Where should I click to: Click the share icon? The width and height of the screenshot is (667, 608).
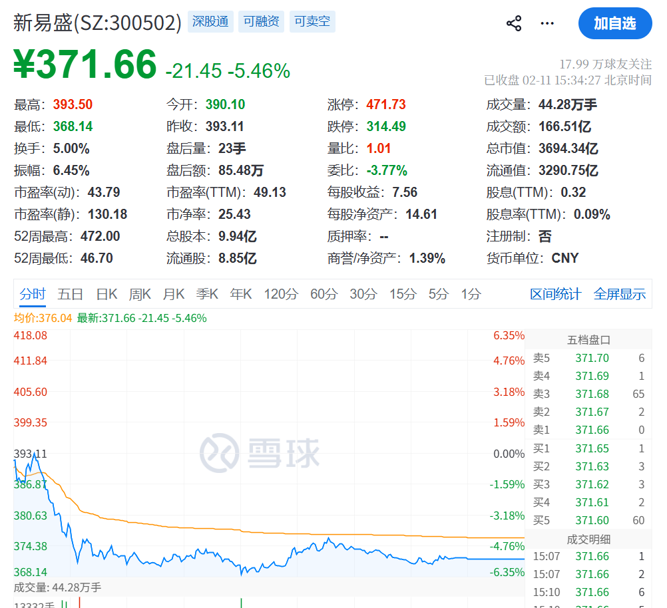click(514, 23)
